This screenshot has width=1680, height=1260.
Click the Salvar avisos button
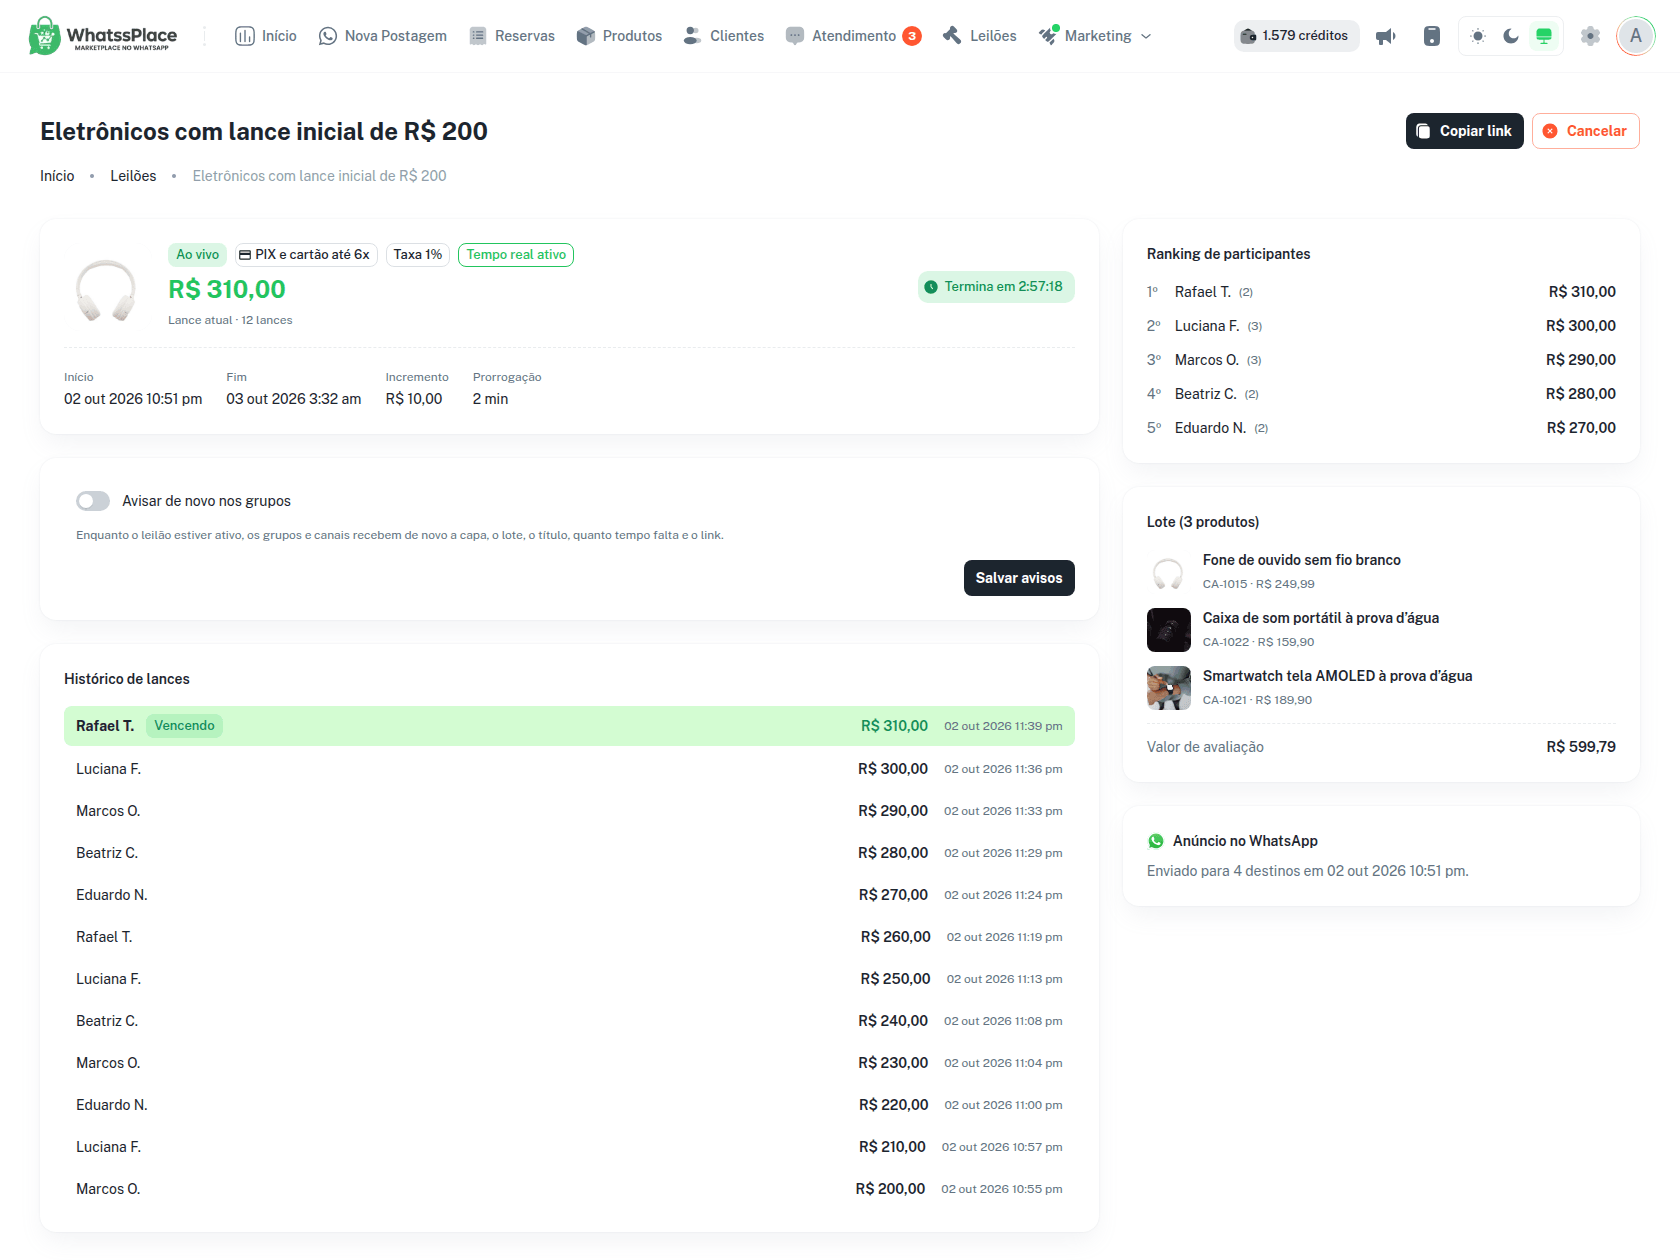coord(1019,578)
